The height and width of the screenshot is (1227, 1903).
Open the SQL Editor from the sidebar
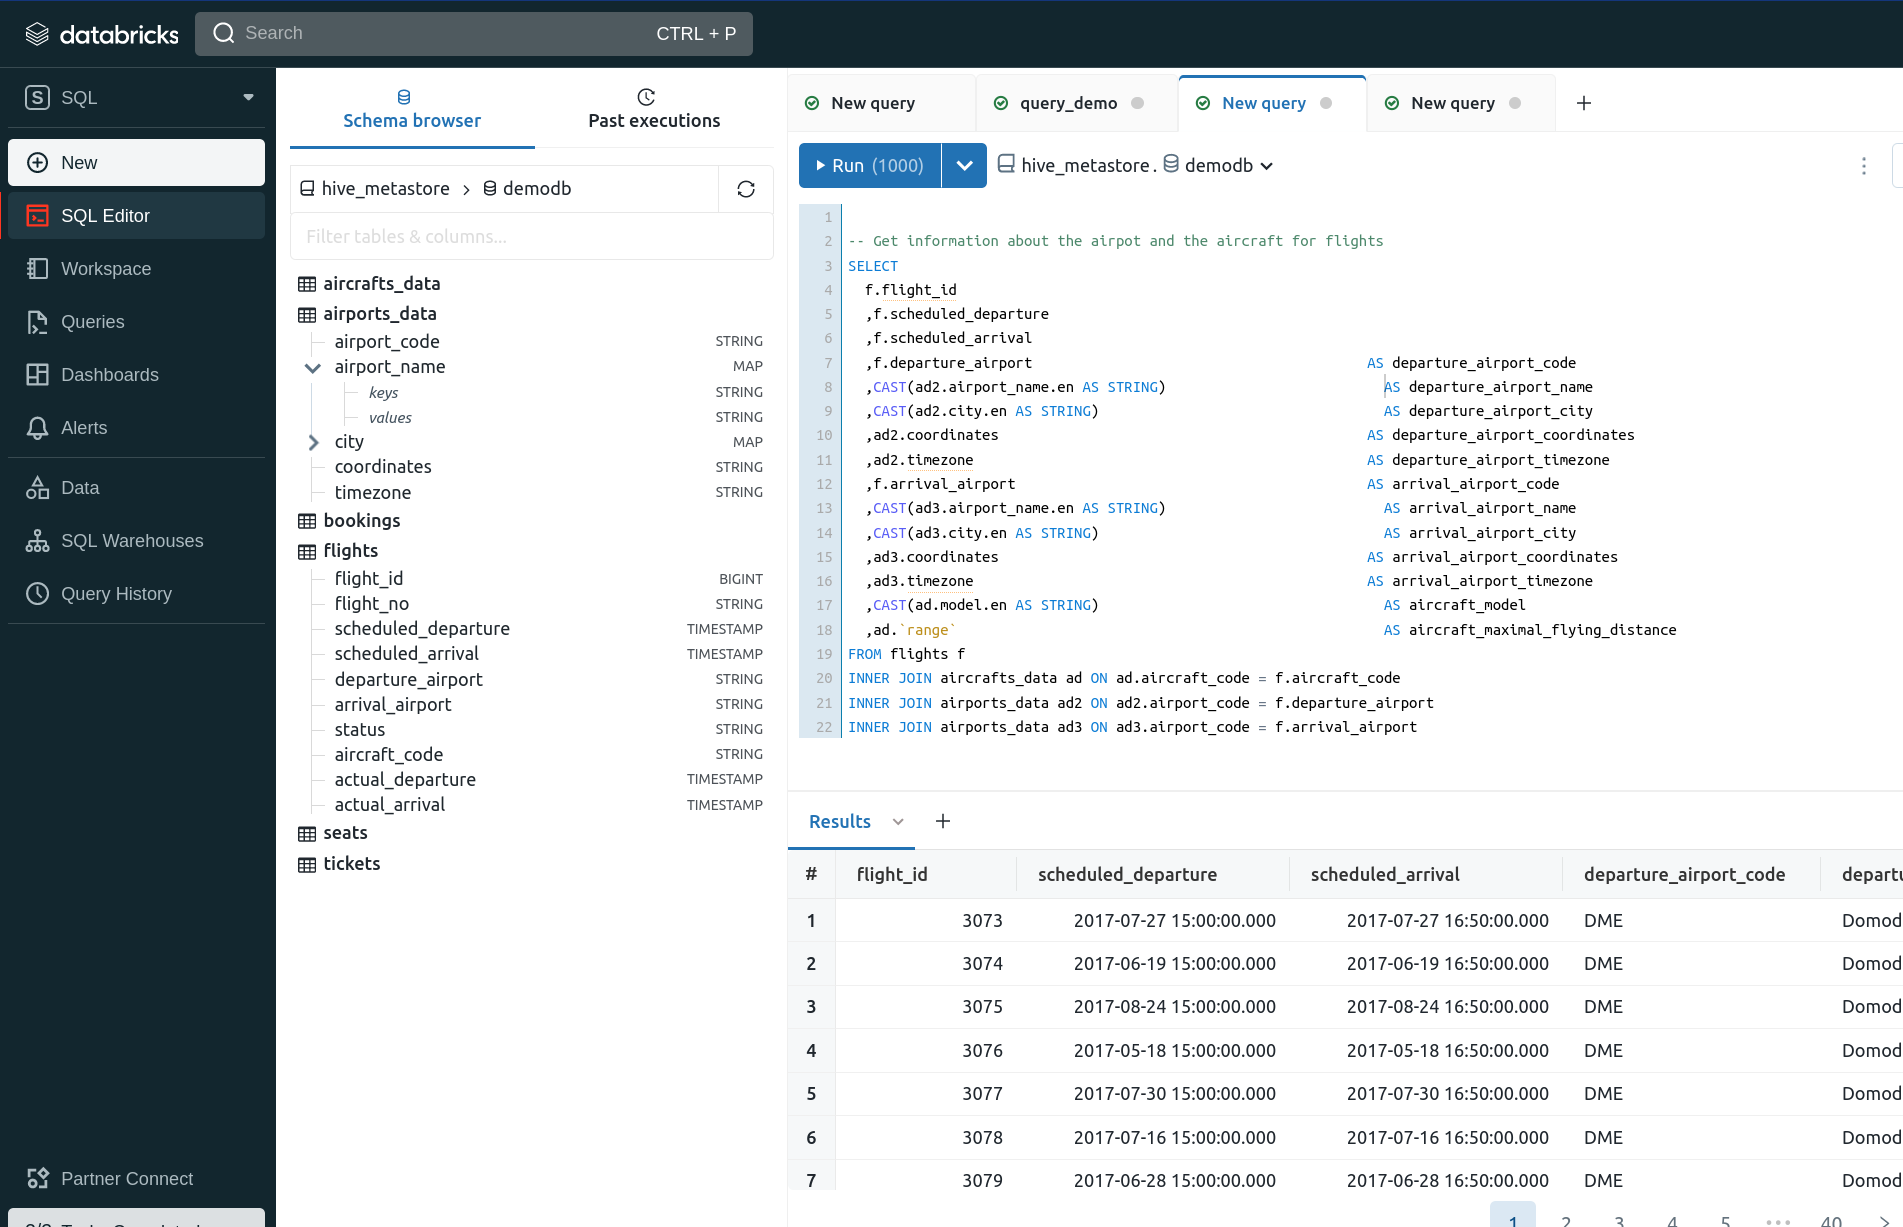click(107, 215)
